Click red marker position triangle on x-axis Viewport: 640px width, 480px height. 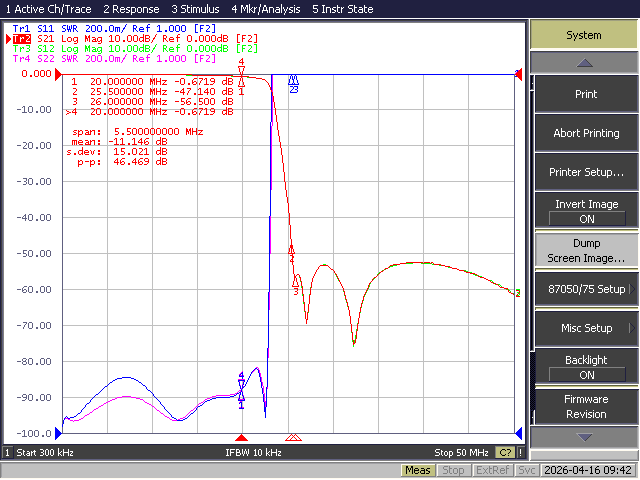coord(241,438)
